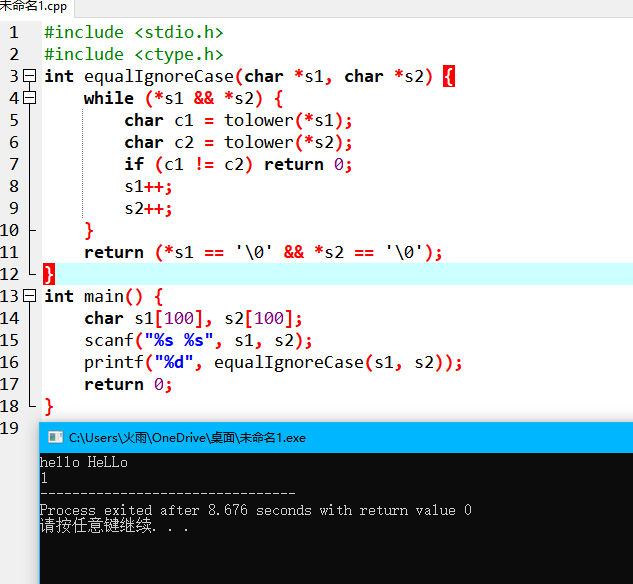Select the 未命名1.cpp editor tab
Screen dimensions: 633x584
click(x=36, y=7)
